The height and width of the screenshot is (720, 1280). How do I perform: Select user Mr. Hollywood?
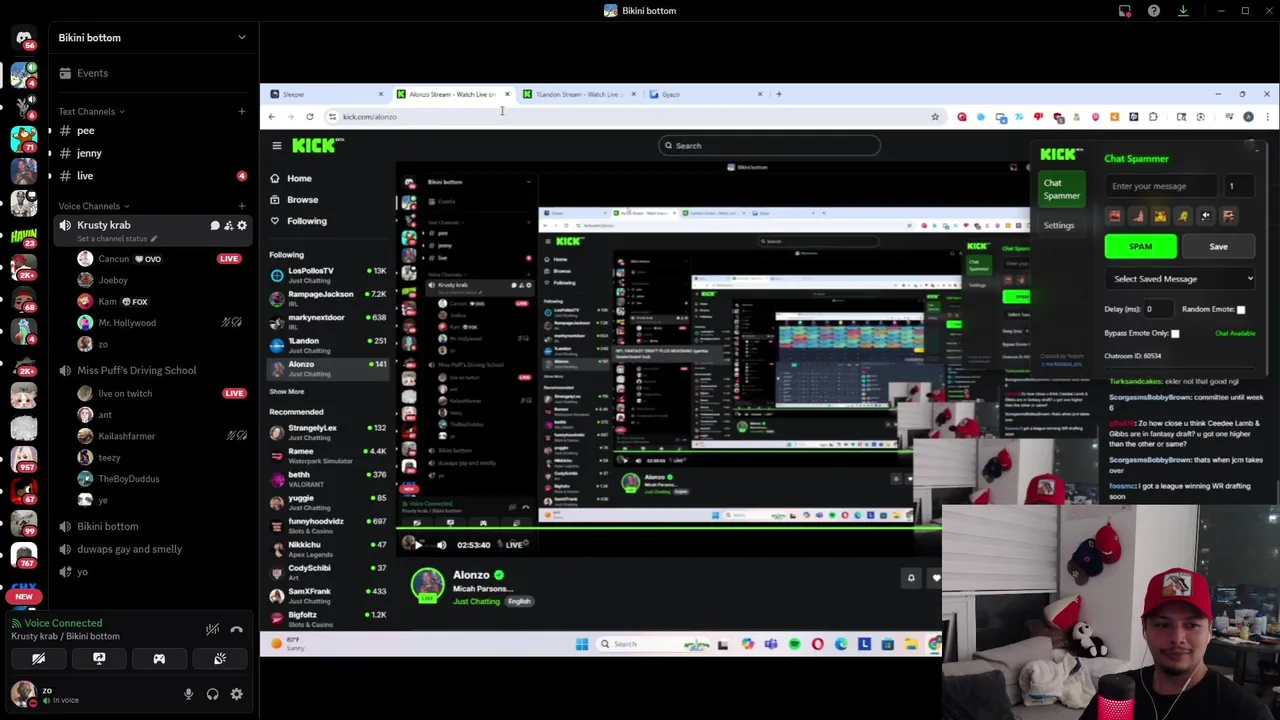tap(127, 323)
